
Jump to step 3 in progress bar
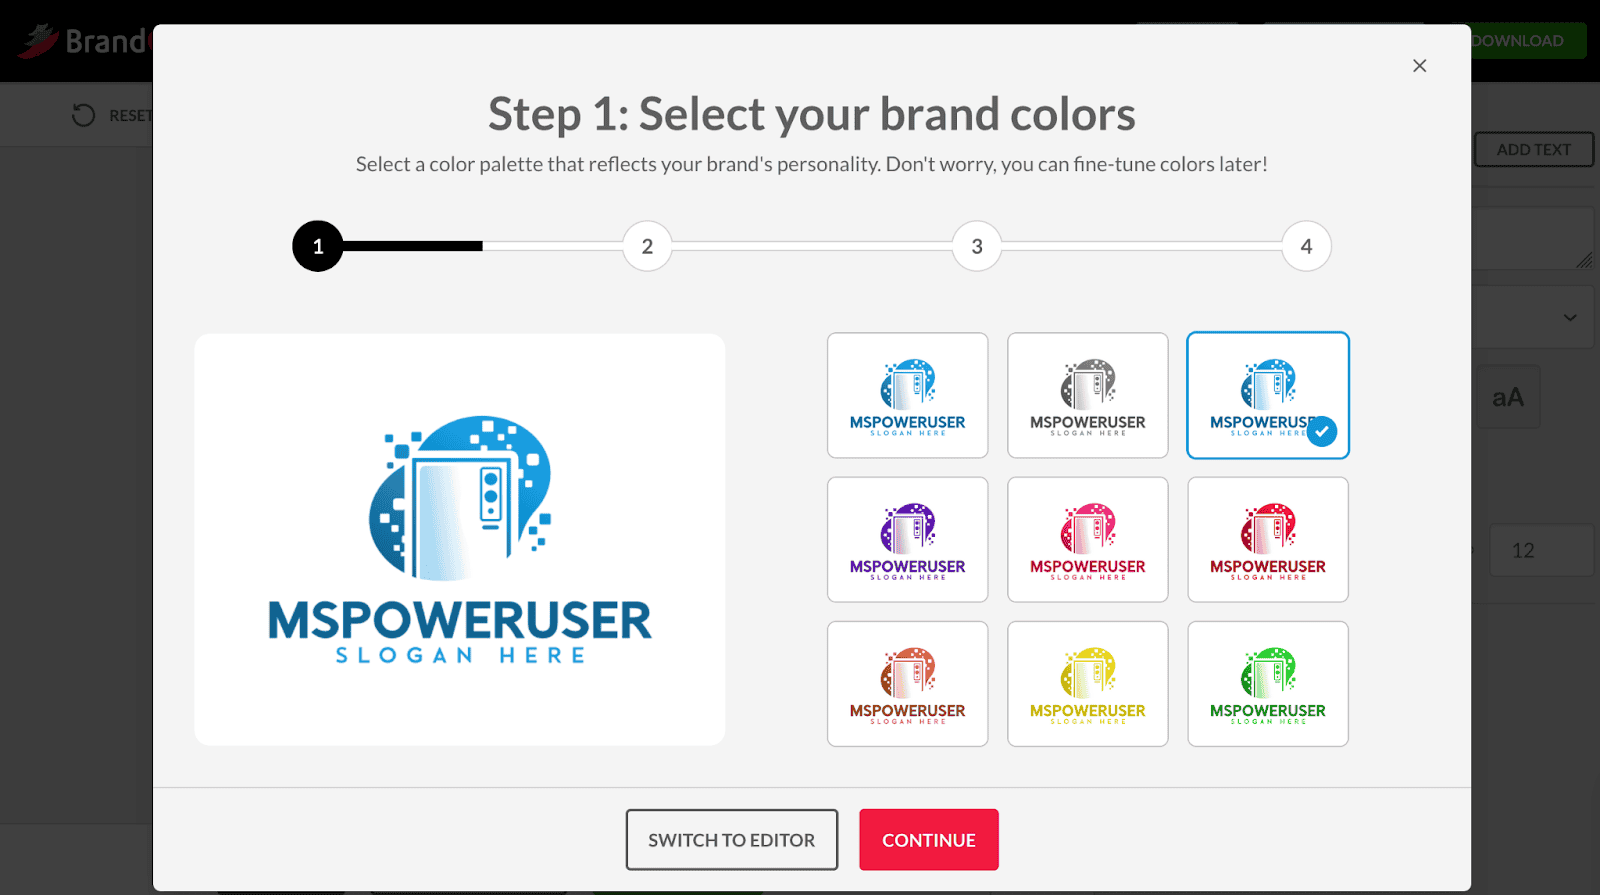pos(977,246)
